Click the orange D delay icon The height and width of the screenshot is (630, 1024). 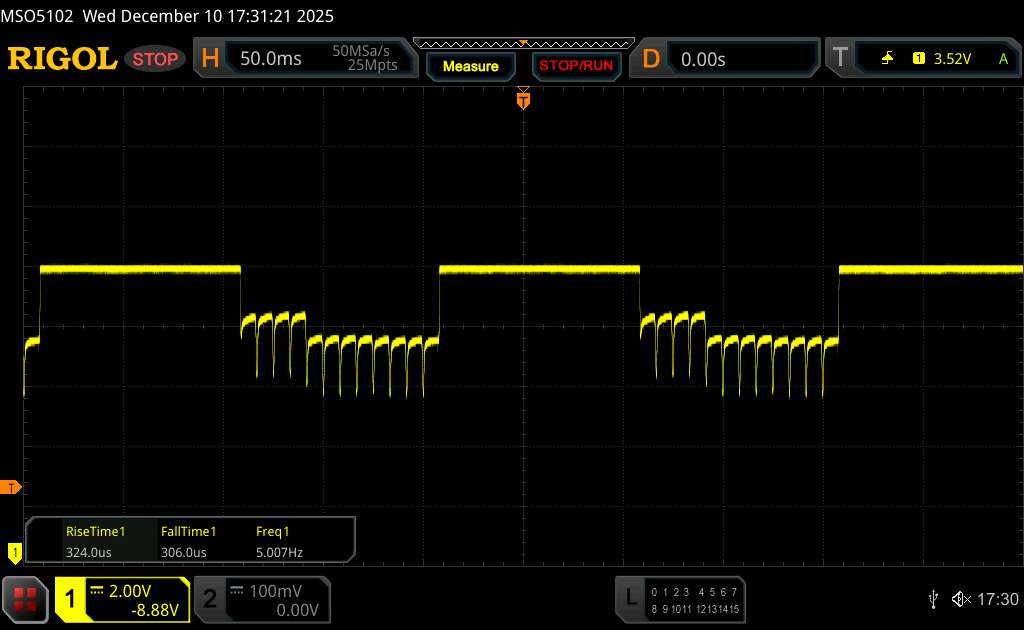click(x=651, y=59)
